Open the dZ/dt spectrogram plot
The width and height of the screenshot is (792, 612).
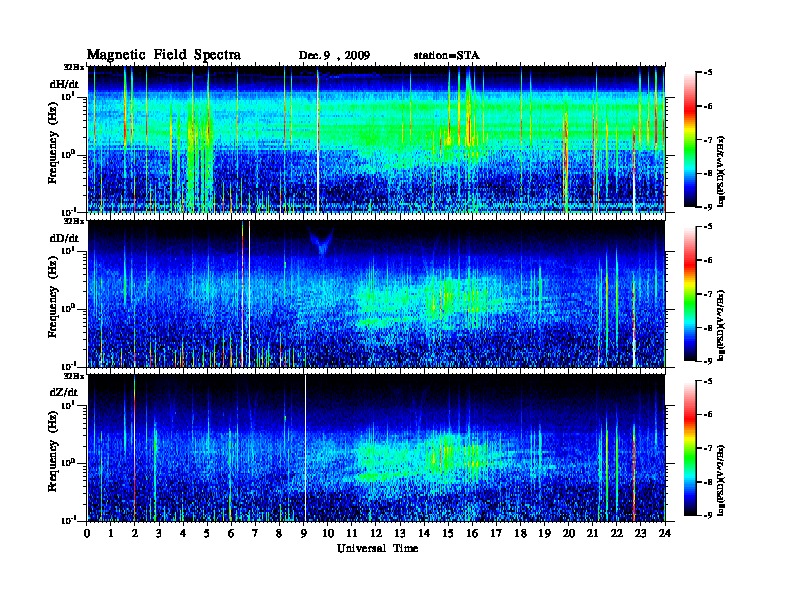(x=376, y=448)
